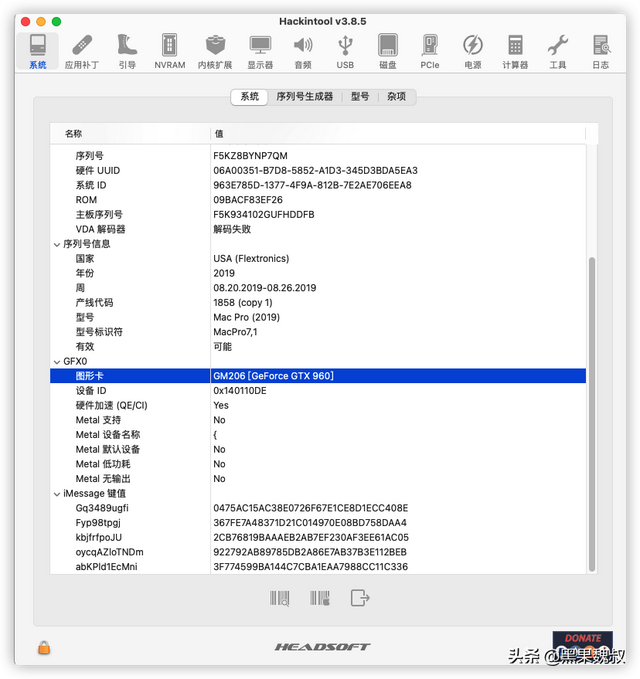Select the 设备 ID row

coord(318,391)
